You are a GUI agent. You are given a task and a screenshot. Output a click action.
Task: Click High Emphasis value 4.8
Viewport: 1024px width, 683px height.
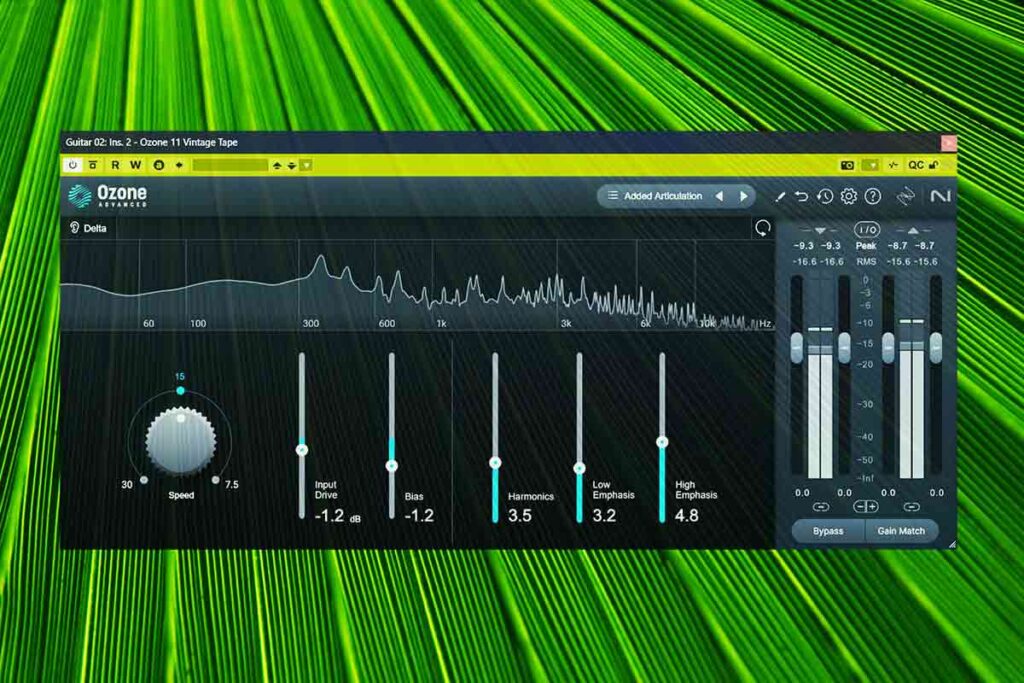[687, 516]
